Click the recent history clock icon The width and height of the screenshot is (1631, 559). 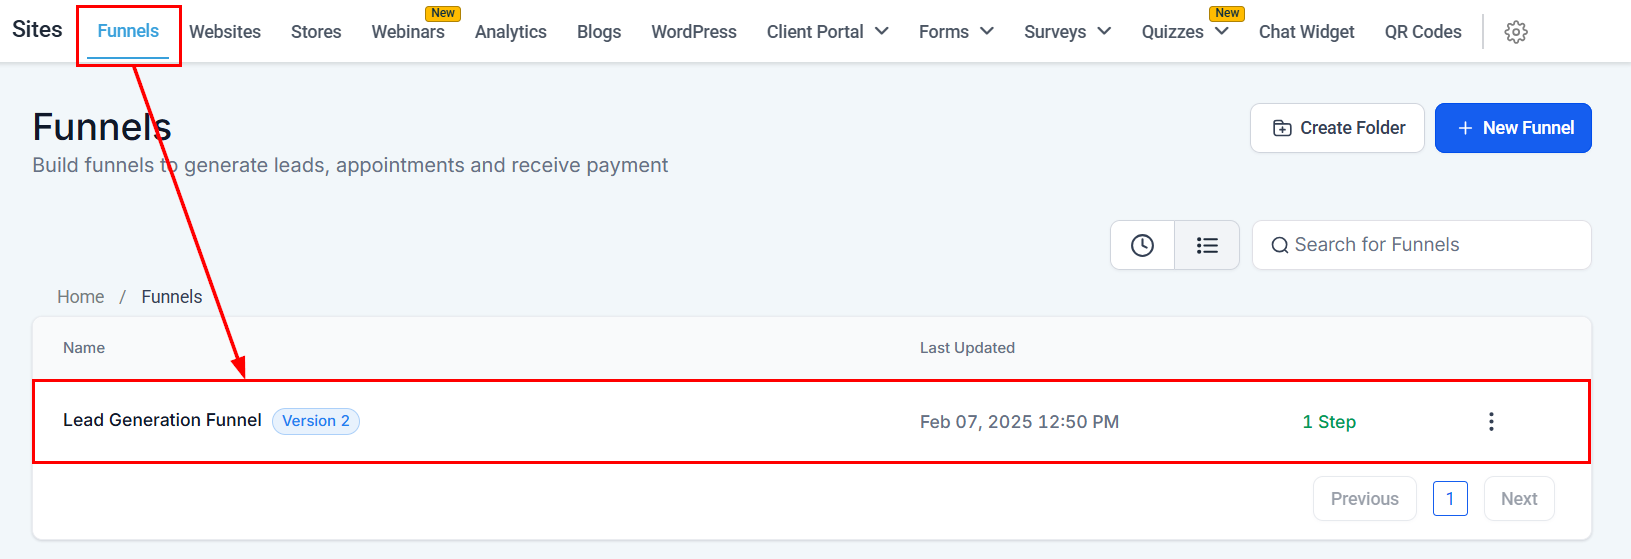[x=1142, y=245]
